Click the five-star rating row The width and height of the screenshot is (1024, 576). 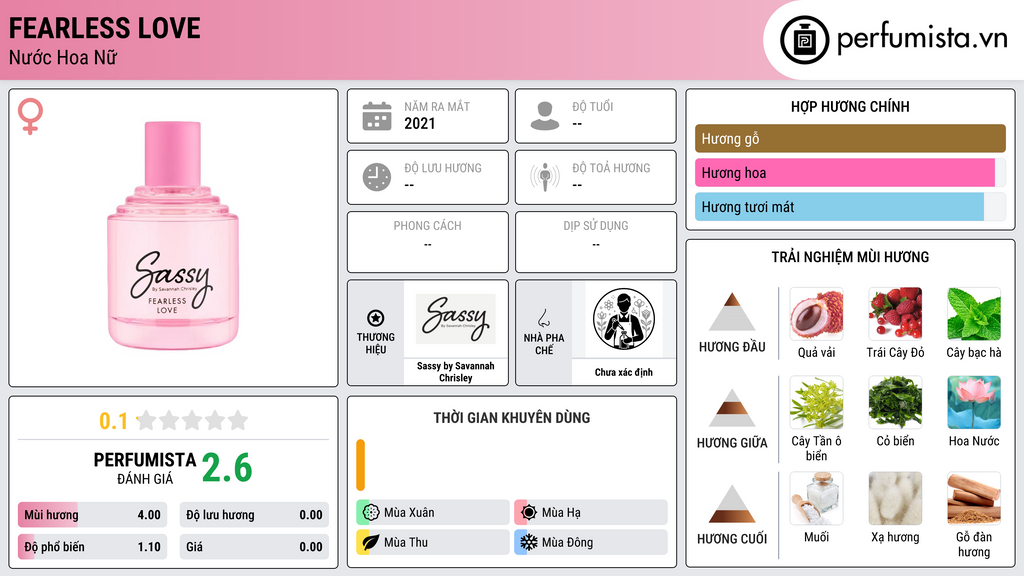click(193, 420)
